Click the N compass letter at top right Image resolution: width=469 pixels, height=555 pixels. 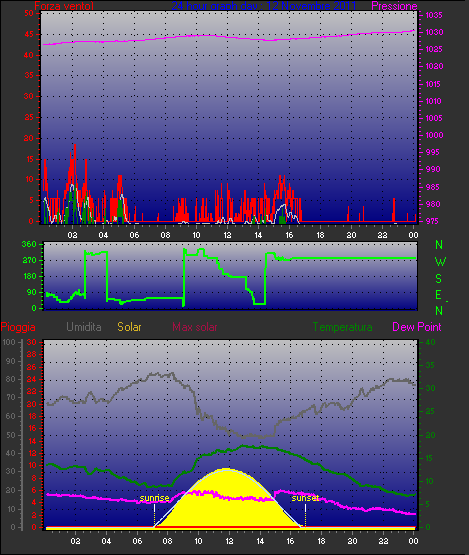click(x=439, y=245)
